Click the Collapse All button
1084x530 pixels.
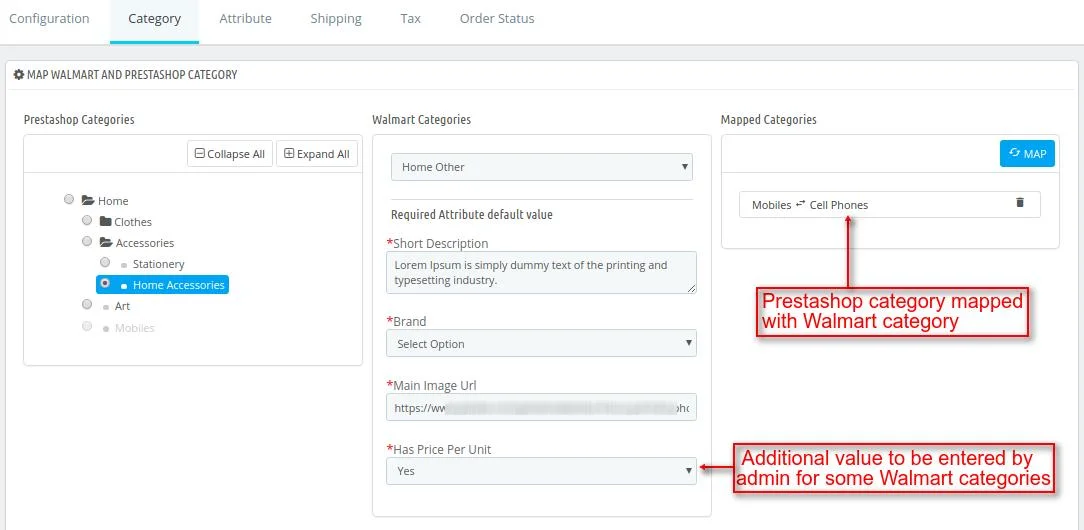coord(230,154)
